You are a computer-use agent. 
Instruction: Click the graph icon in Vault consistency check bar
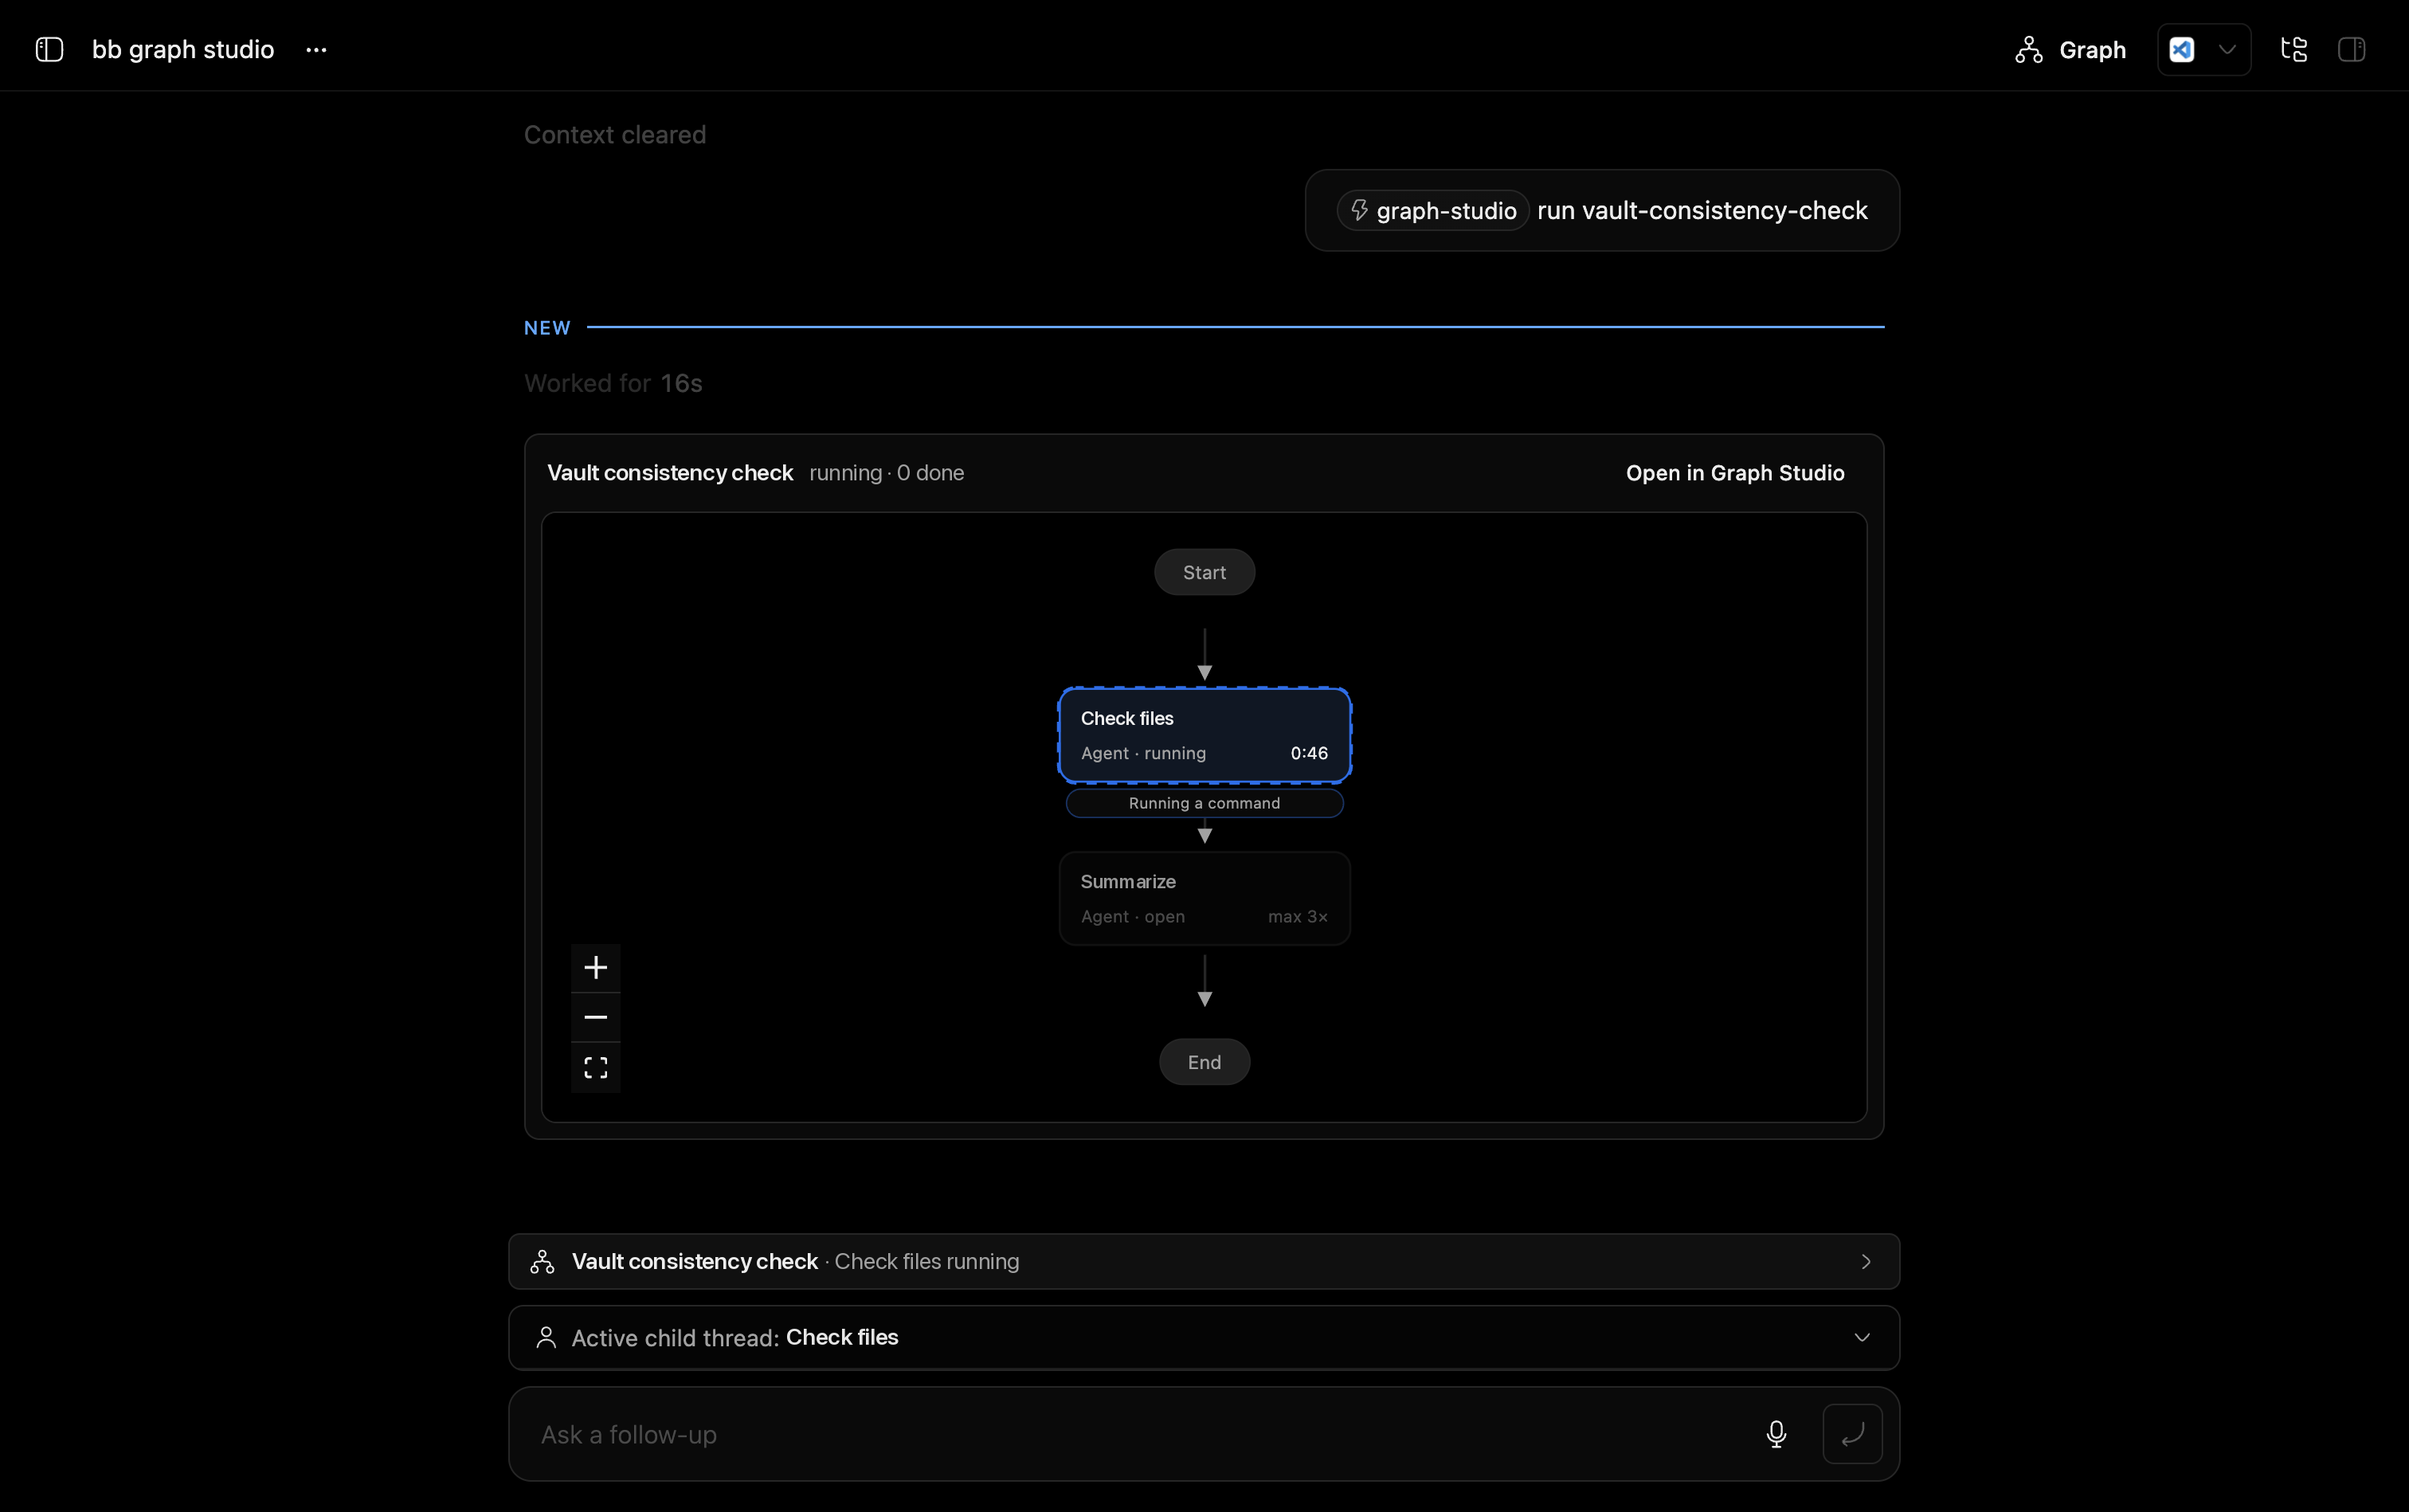542,1262
